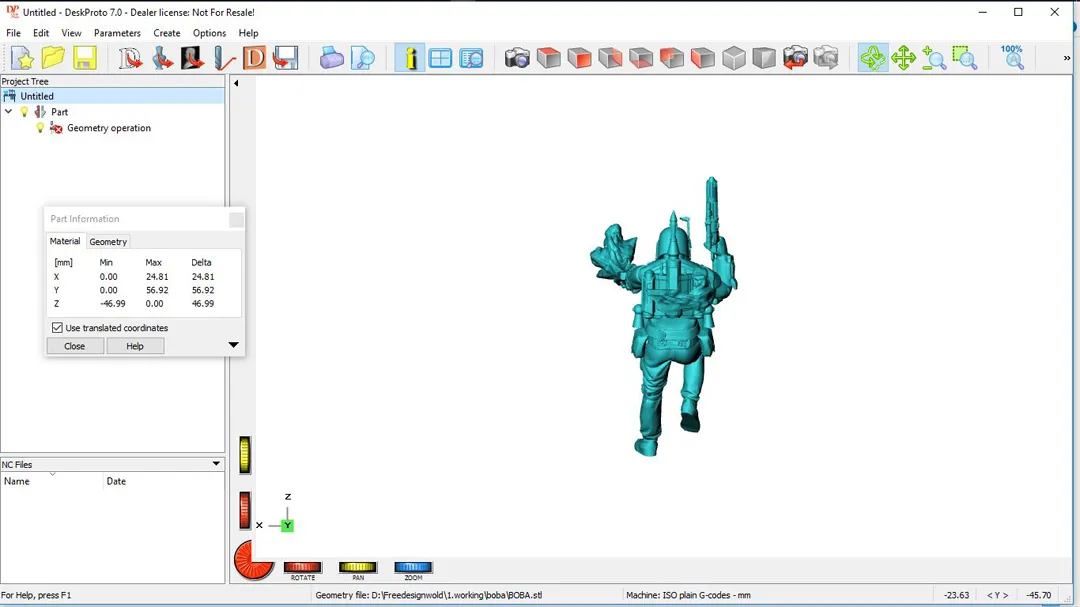The height and width of the screenshot is (607, 1080).
Task: Click Close in Part Information
Action: pyautogui.click(x=74, y=346)
